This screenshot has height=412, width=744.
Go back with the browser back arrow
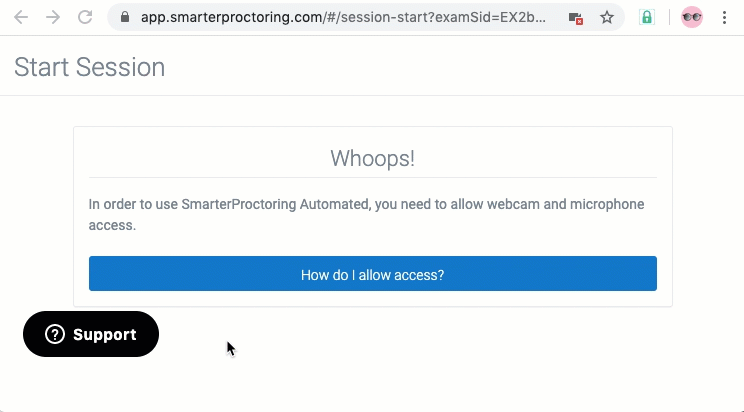tap(21, 18)
